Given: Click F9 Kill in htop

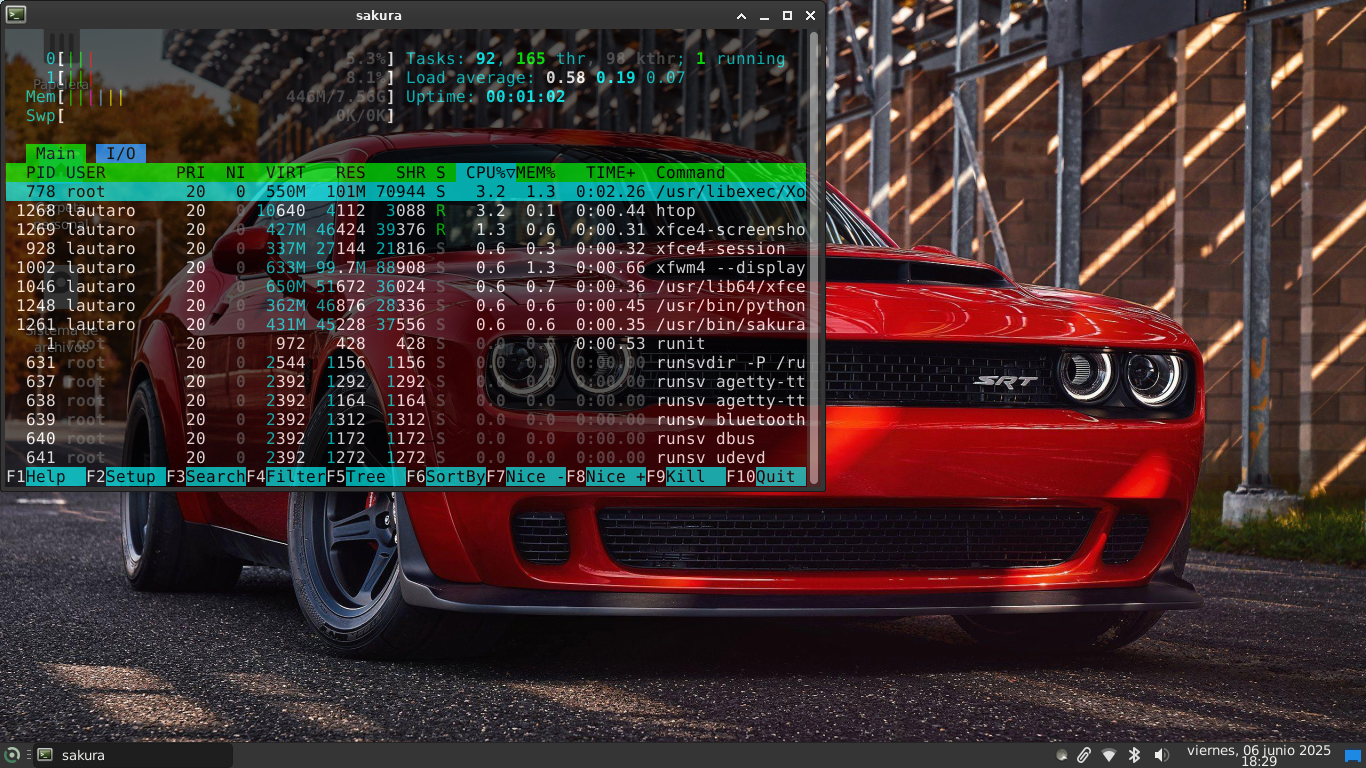Looking at the screenshot, I should coord(686,477).
